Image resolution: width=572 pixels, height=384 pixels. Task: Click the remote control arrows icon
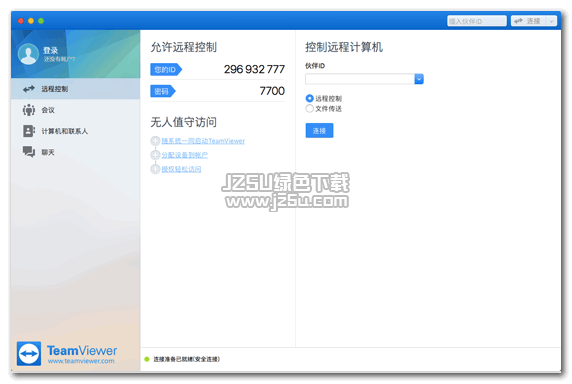[29, 89]
